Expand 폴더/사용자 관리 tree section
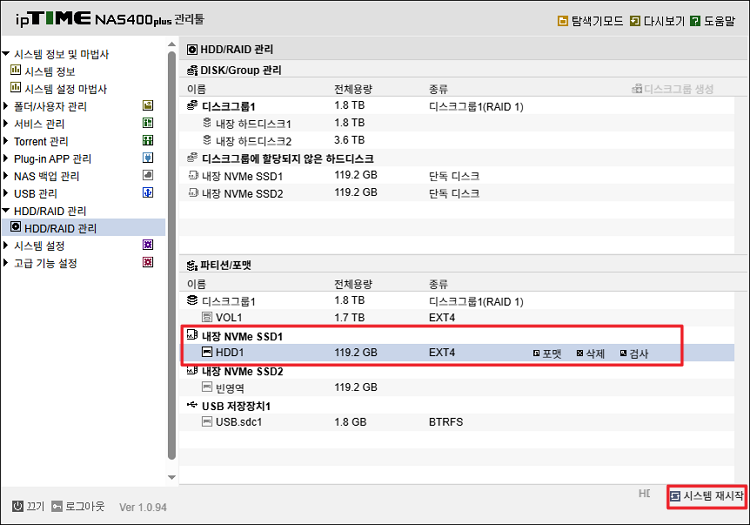 (x=6, y=107)
